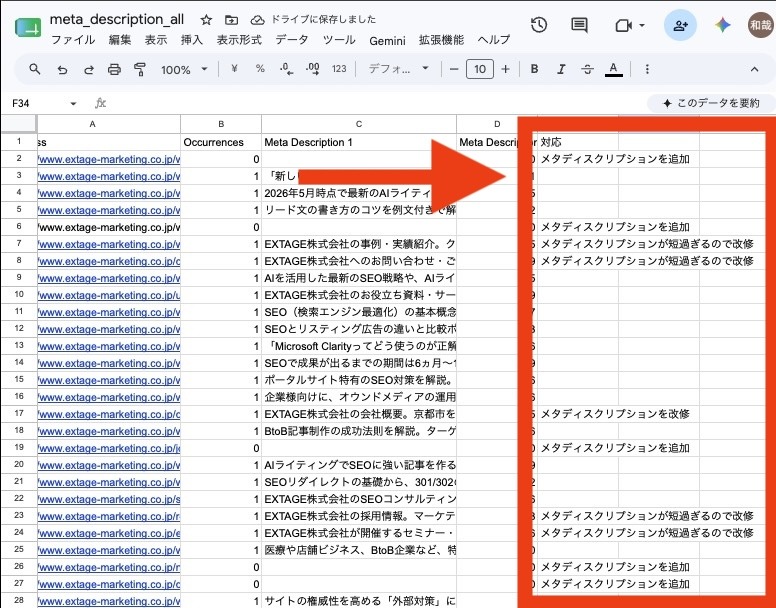Open the more toolbar options menu
The height and width of the screenshot is (608, 776).
click(647, 69)
